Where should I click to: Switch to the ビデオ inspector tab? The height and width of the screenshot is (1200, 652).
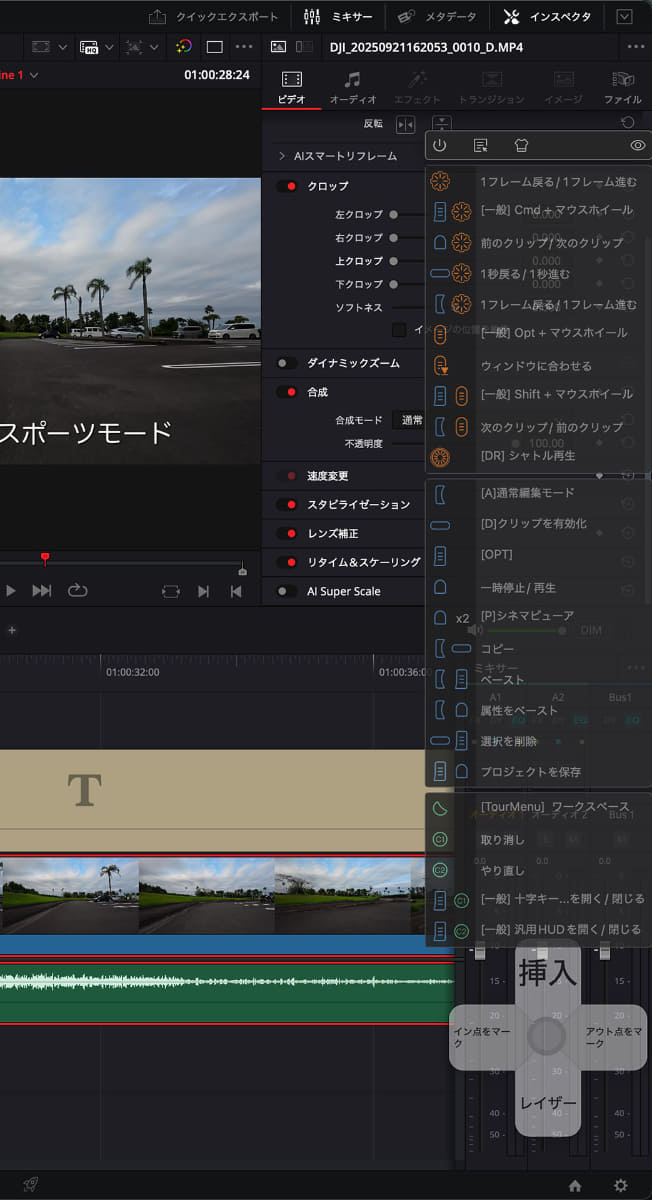(291, 87)
